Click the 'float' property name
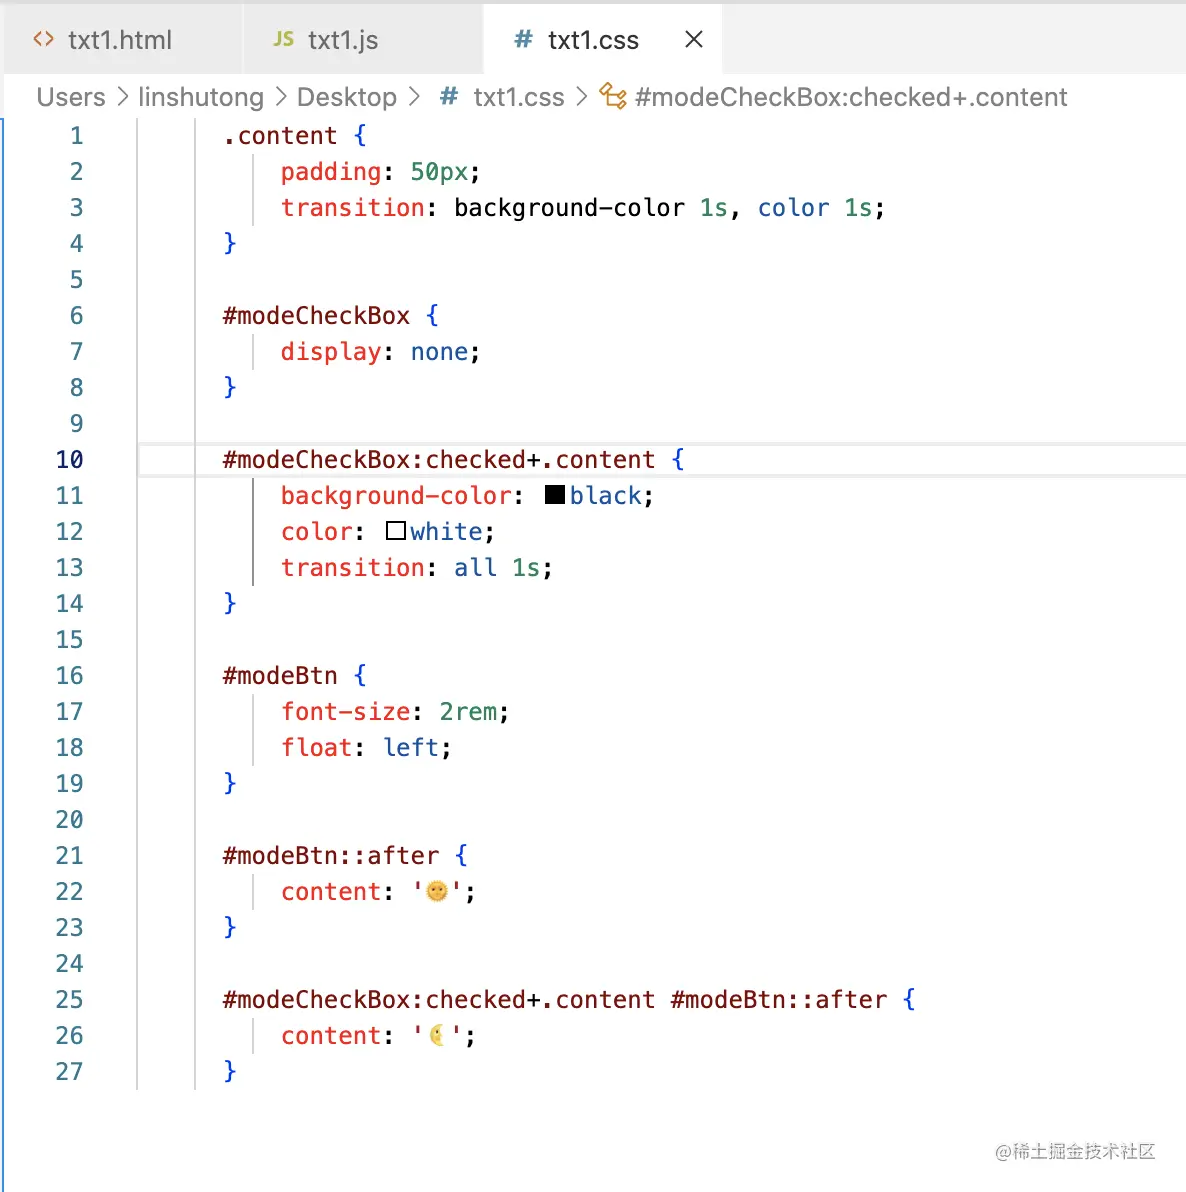This screenshot has height=1192, width=1186. [316, 747]
